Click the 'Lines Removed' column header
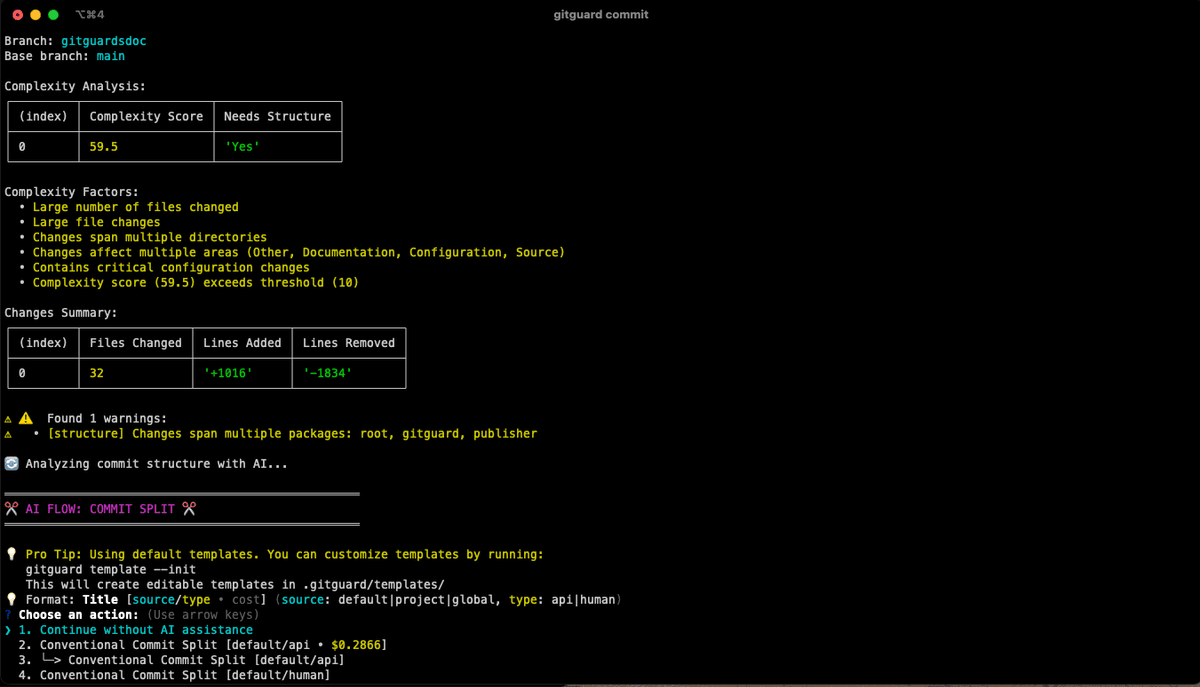This screenshot has height=687, width=1200. (349, 343)
